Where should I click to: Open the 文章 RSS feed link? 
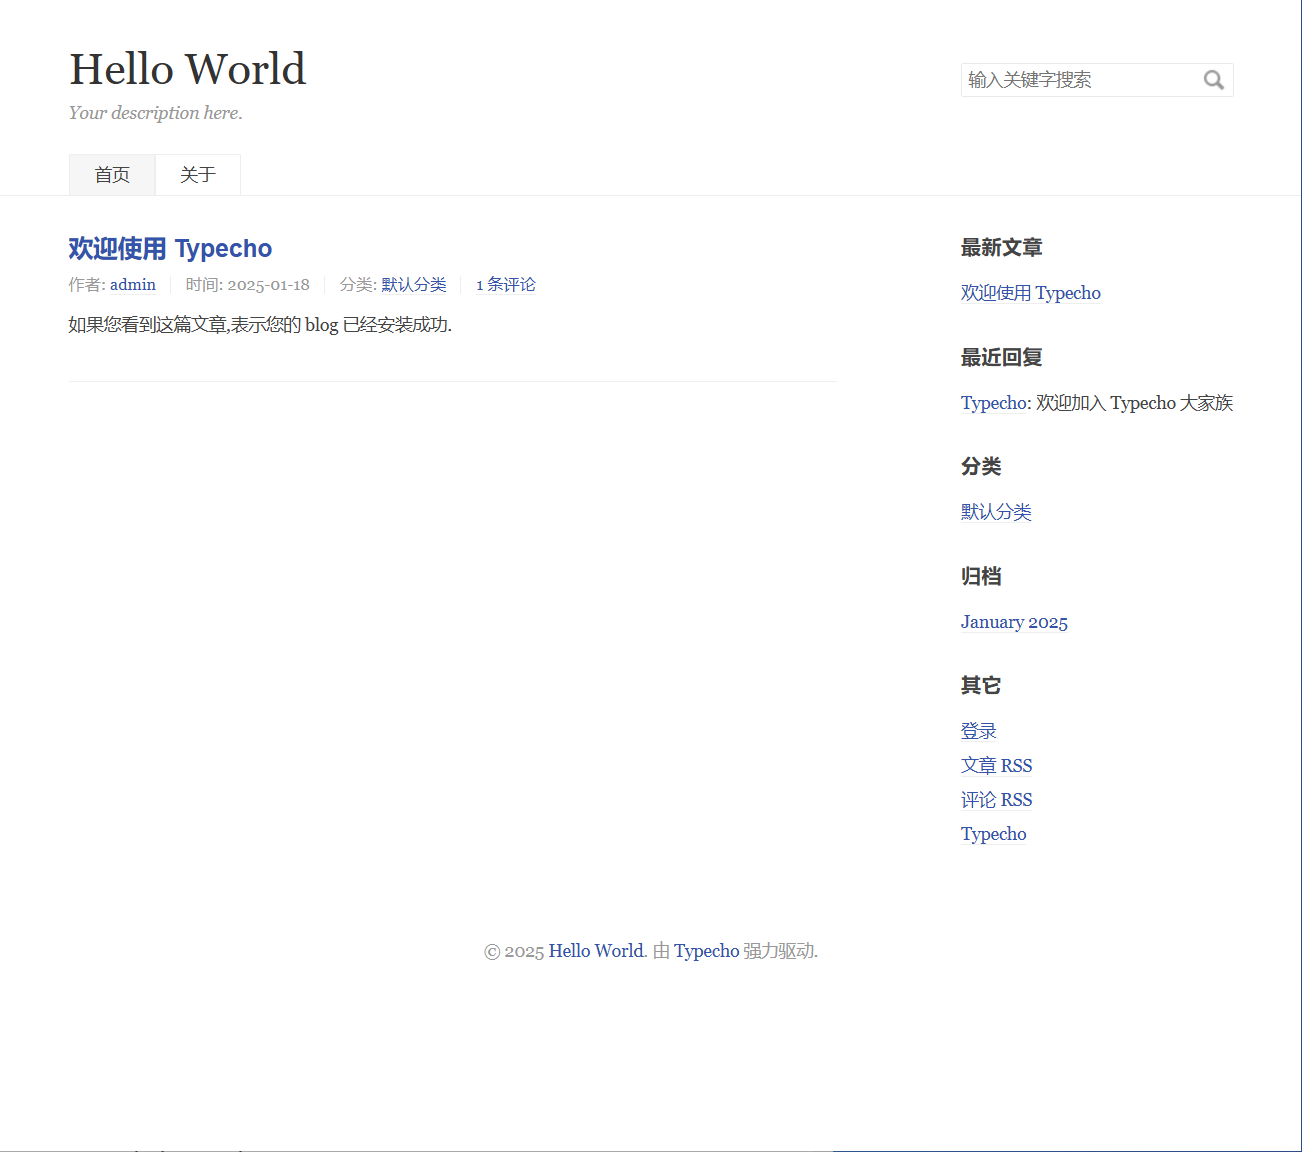click(996, 766)
